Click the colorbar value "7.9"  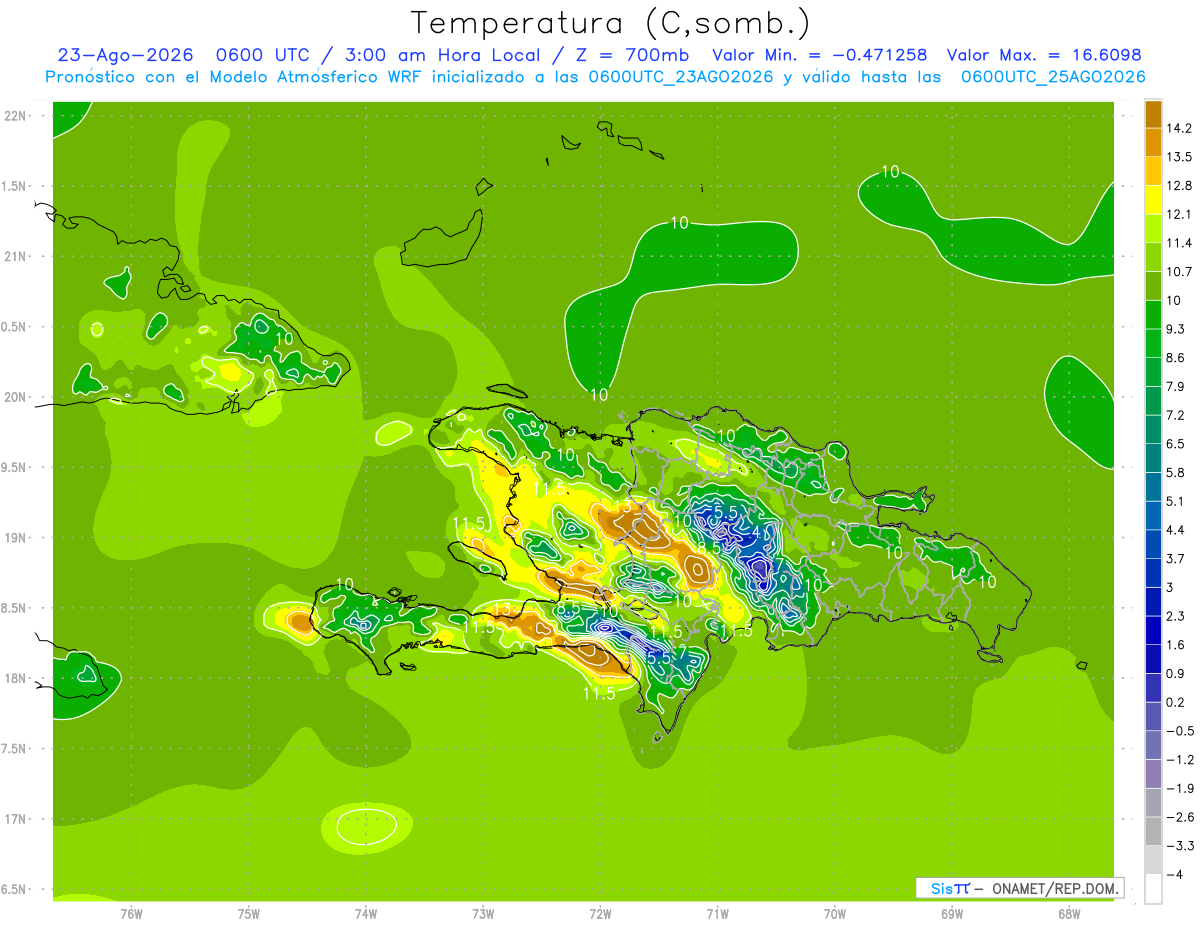[x=1177, y=387]
